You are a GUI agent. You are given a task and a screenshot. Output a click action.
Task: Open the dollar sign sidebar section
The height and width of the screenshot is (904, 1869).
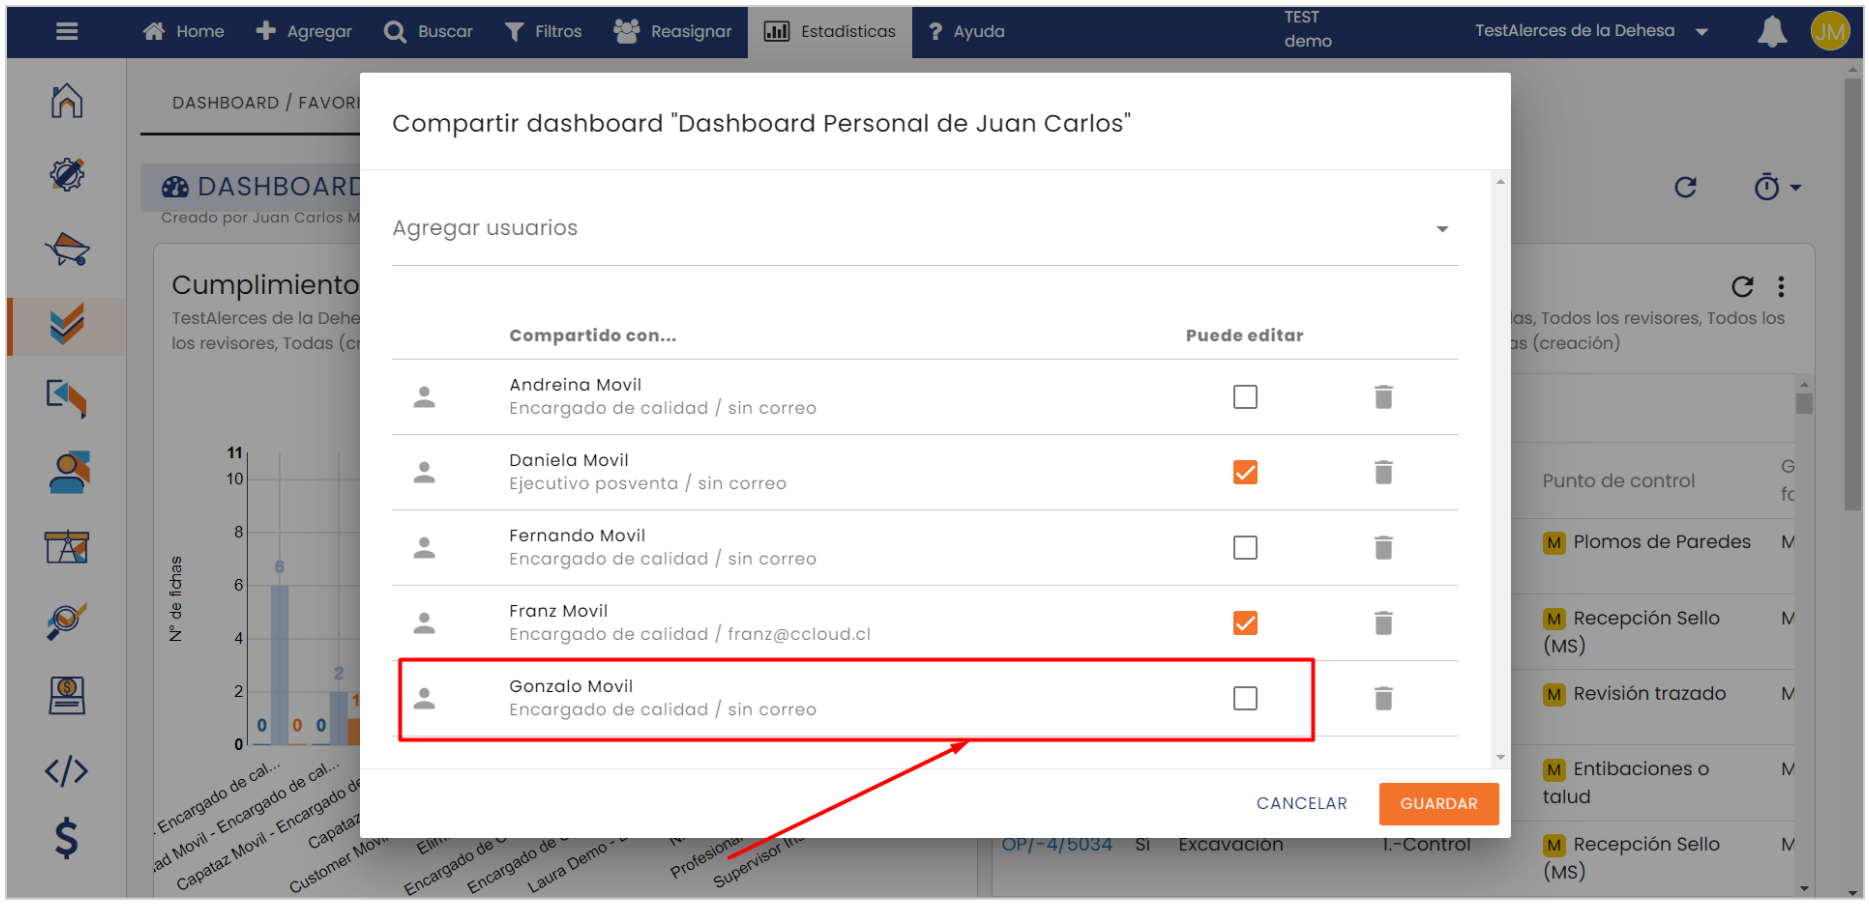click(x=67, y=838)
